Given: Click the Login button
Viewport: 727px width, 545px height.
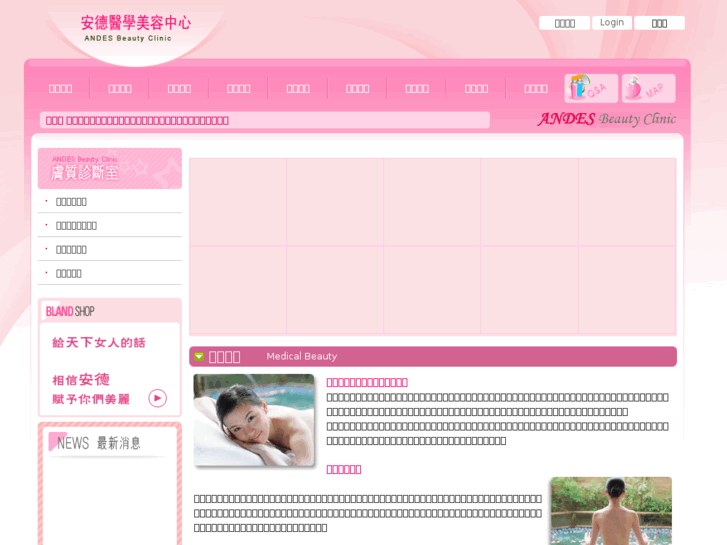Looking at the screenshot, I should point(612,23).
